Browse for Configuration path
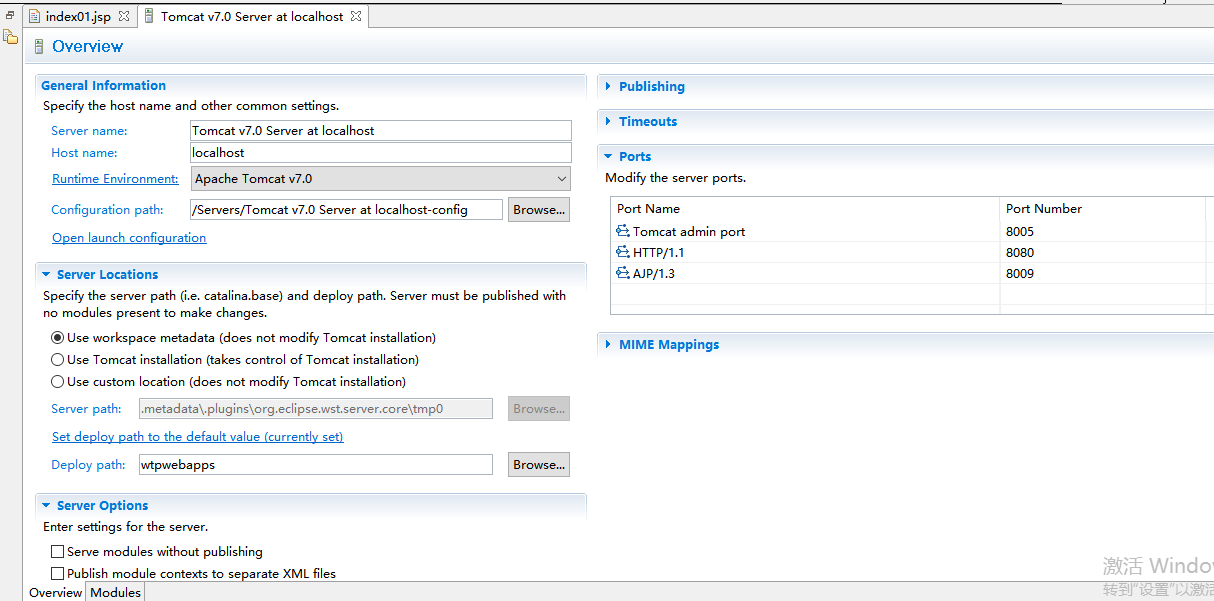1214x601 pixels. tap(539, 209)
